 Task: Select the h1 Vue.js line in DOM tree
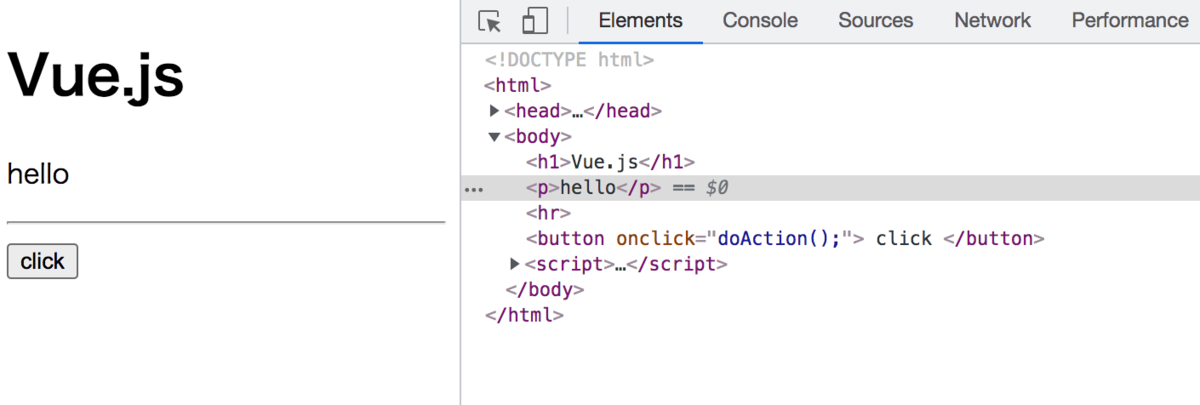pos(610,162)
